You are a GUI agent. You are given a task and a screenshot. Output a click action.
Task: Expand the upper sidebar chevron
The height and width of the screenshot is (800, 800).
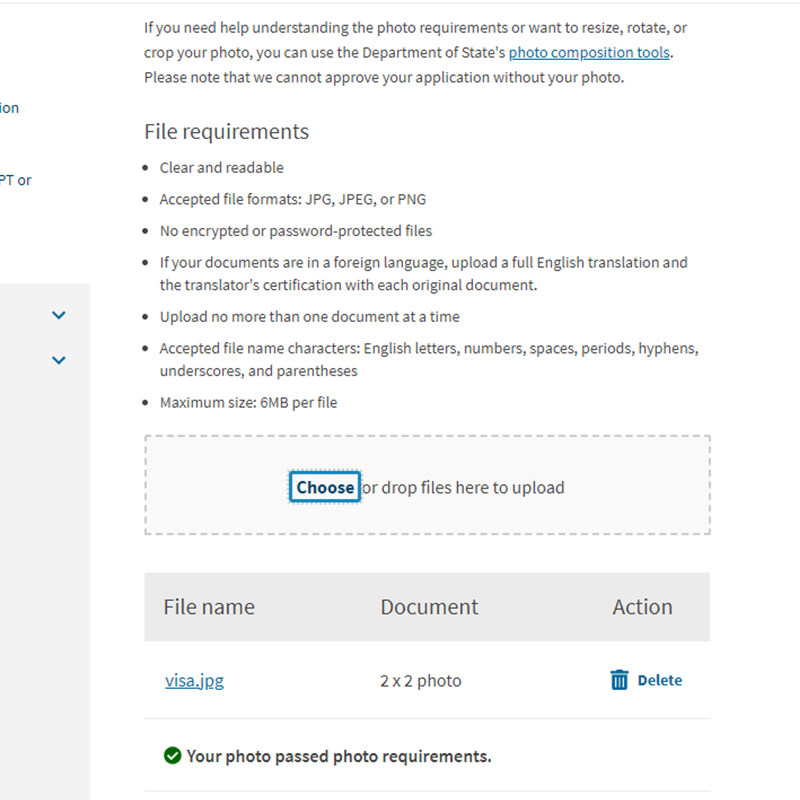tap(59, 315)
